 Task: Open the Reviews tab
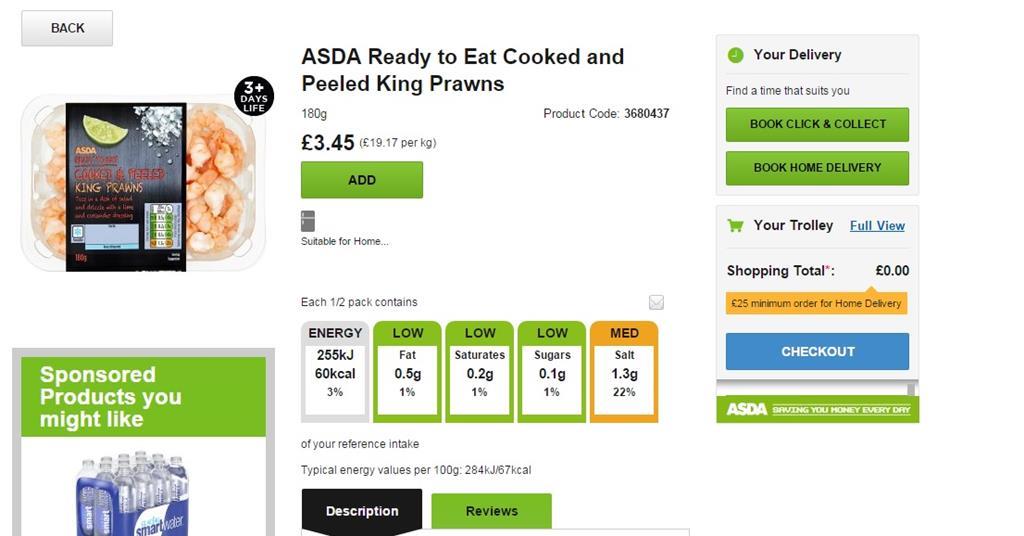point(491,511)
